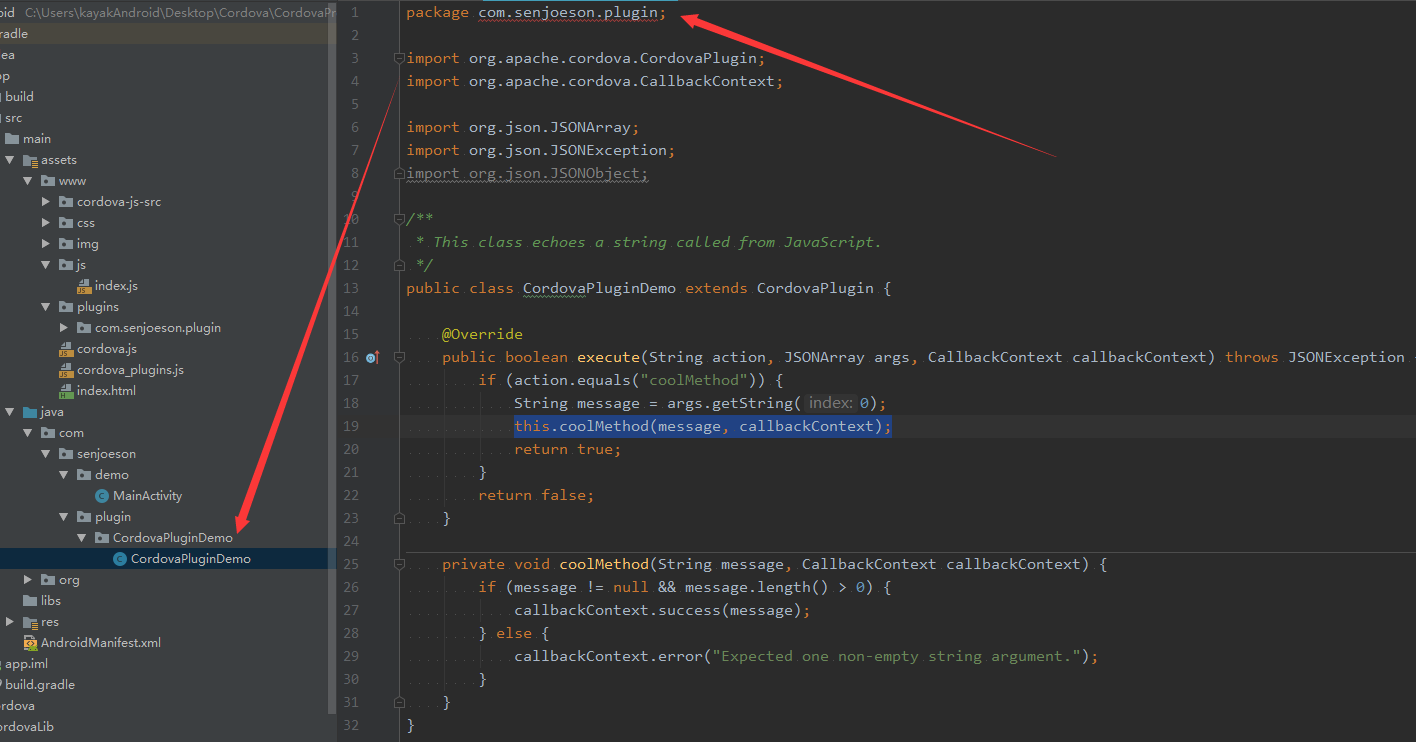Expand the org package
Image resolution: width=1416 pixels, height=742 pixels.
[28, 580]
